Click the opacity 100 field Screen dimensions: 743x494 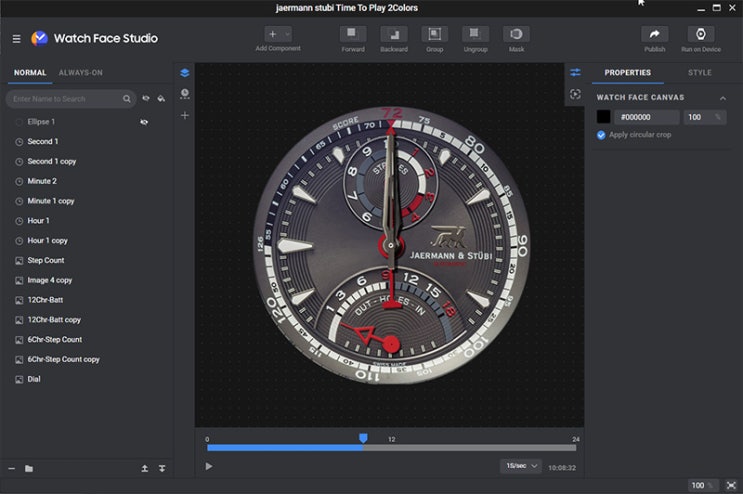[x=704, y=117]
